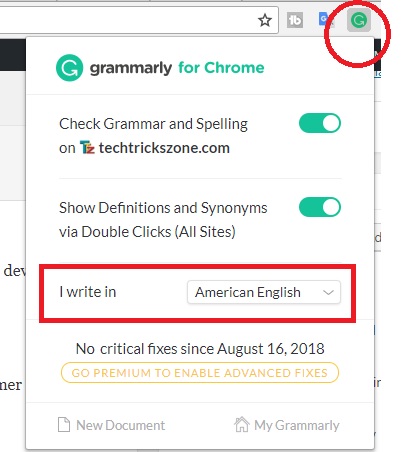Turn off Show Definitions and Synonyms toggle

(x=320, y=207)
